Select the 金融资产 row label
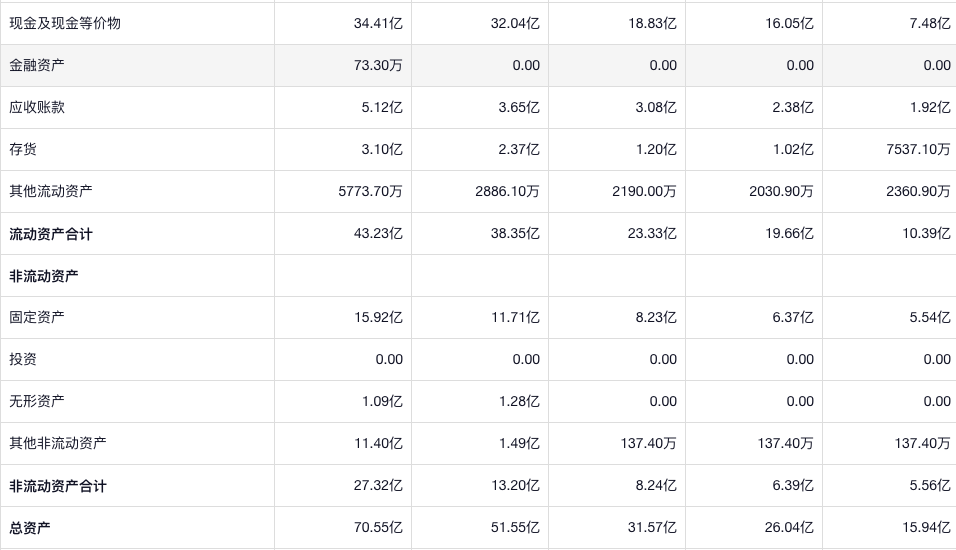This screenshot has height=550, width=956. [x=37, y=65]
